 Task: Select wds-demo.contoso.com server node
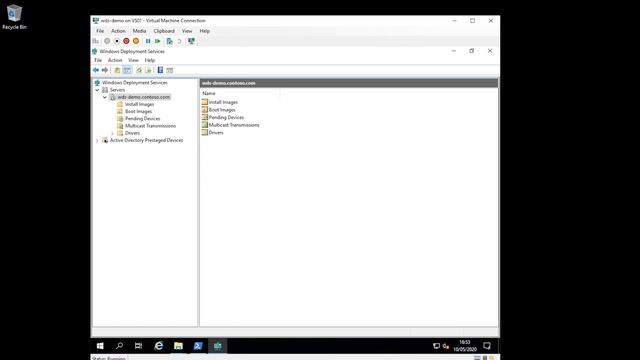click(x=144, y=97)
